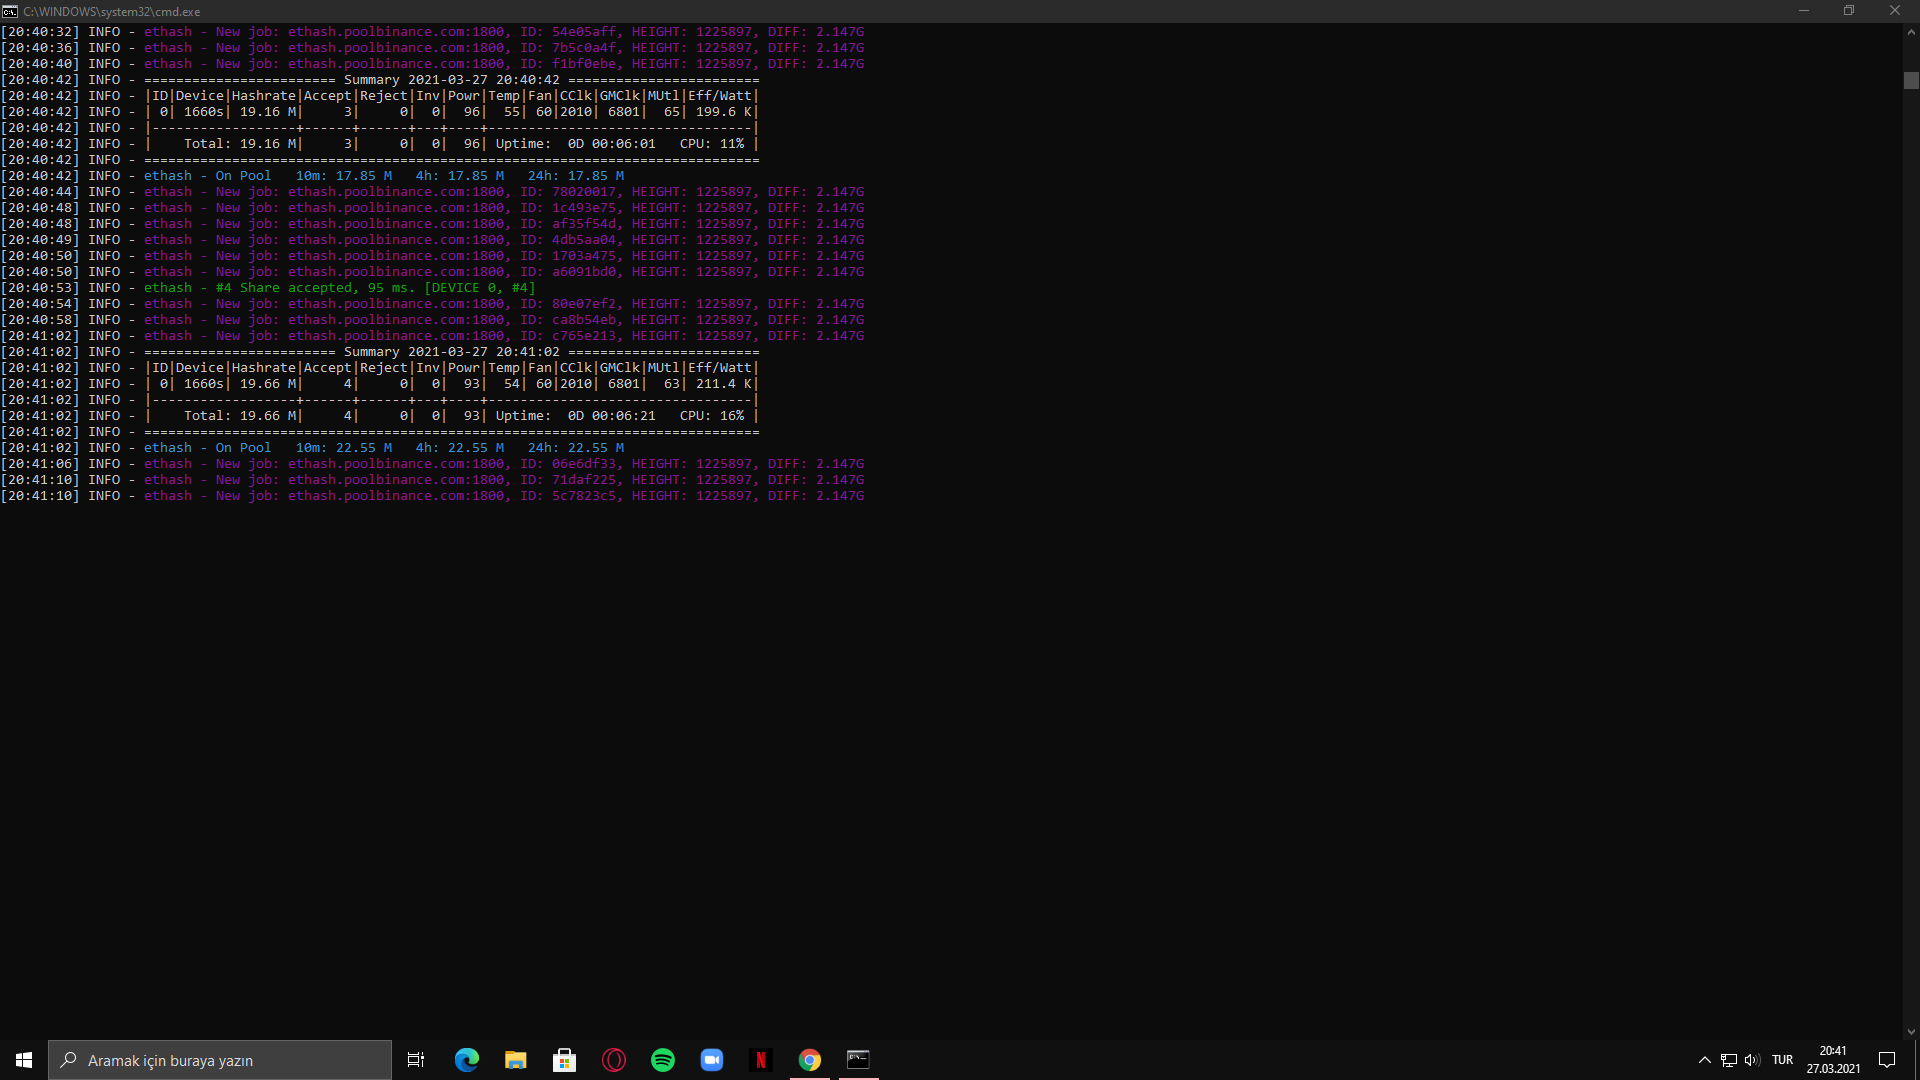Click 'Total: 19.66 M' hashrate text

[x=240, y=416]
